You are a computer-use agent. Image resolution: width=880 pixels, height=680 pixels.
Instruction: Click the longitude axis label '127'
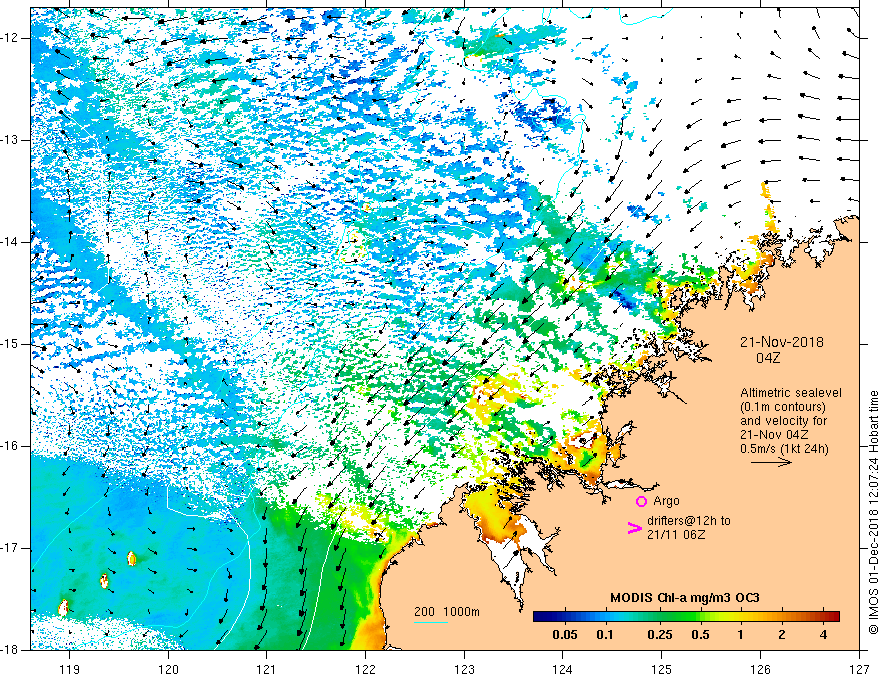click(859, 669)
